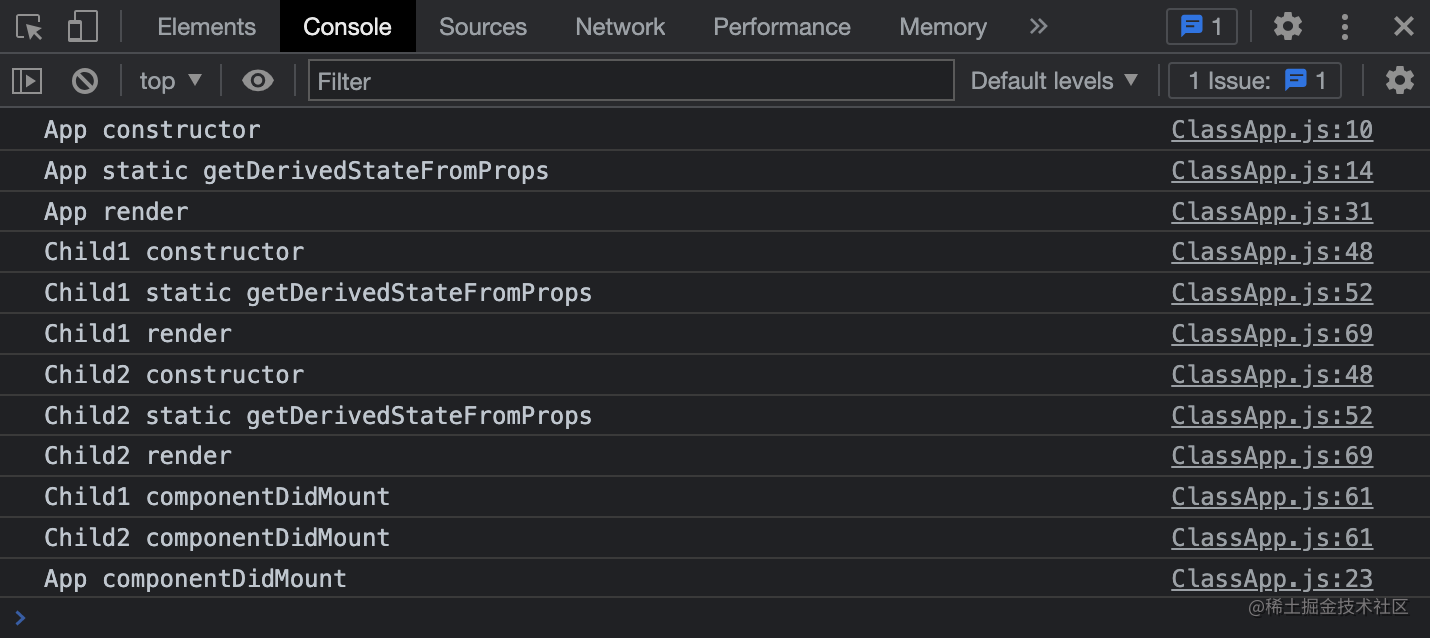
Task: Focus the Filter input field
Action: [x=631, y=81]
